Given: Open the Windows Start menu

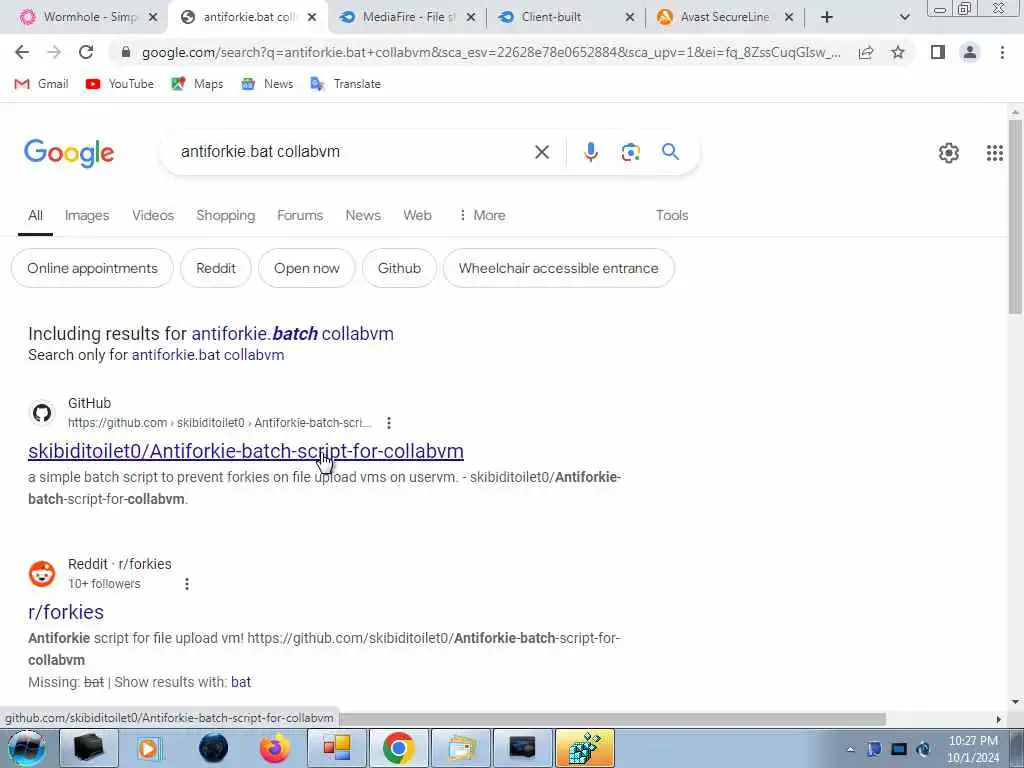Looking at the screenshot, I should (x=26, y=748).
